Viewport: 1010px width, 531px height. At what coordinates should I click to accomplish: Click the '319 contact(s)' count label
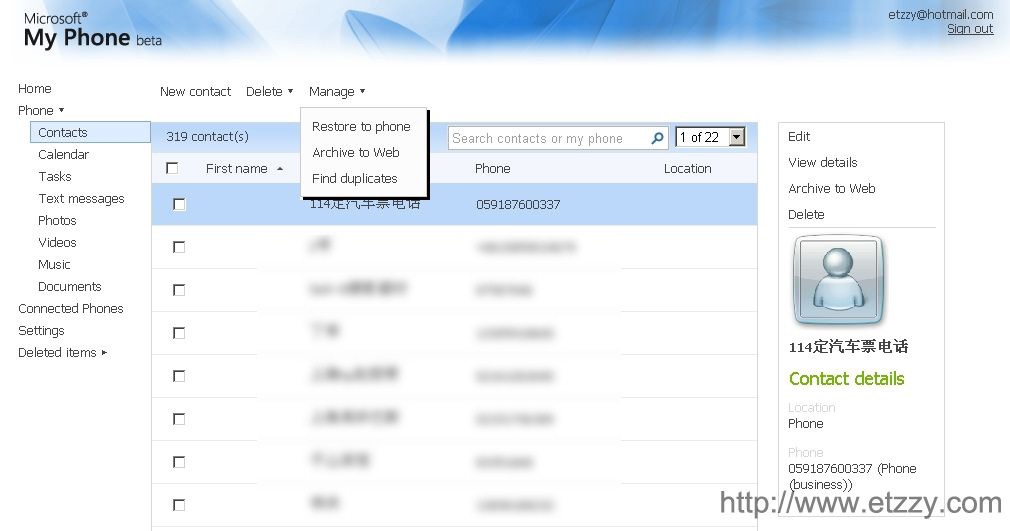click(207, 137)
